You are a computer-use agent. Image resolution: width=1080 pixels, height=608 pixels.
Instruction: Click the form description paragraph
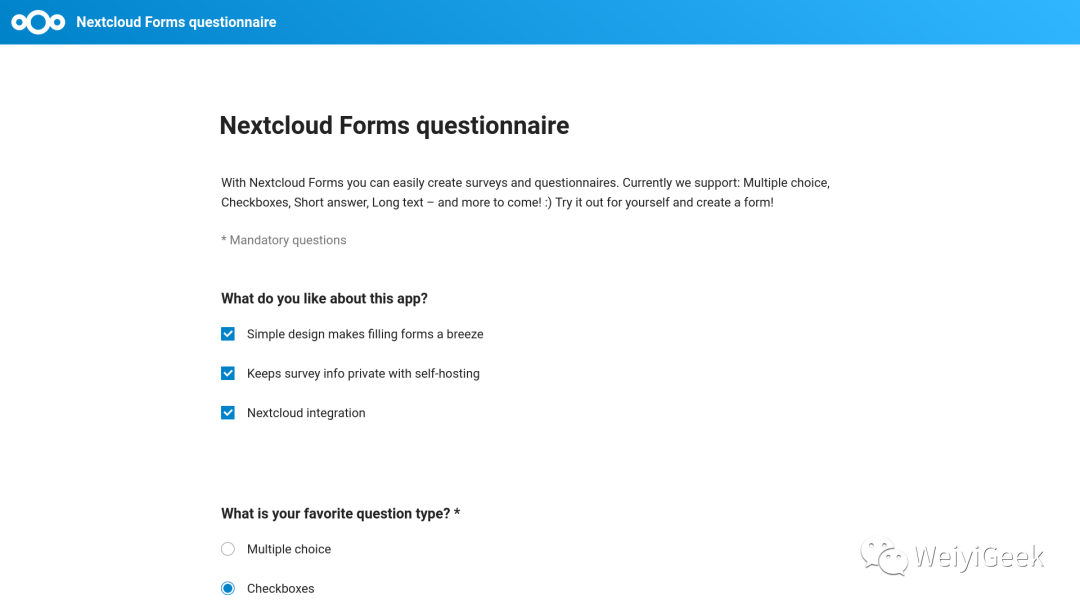[x=525, y=192]
